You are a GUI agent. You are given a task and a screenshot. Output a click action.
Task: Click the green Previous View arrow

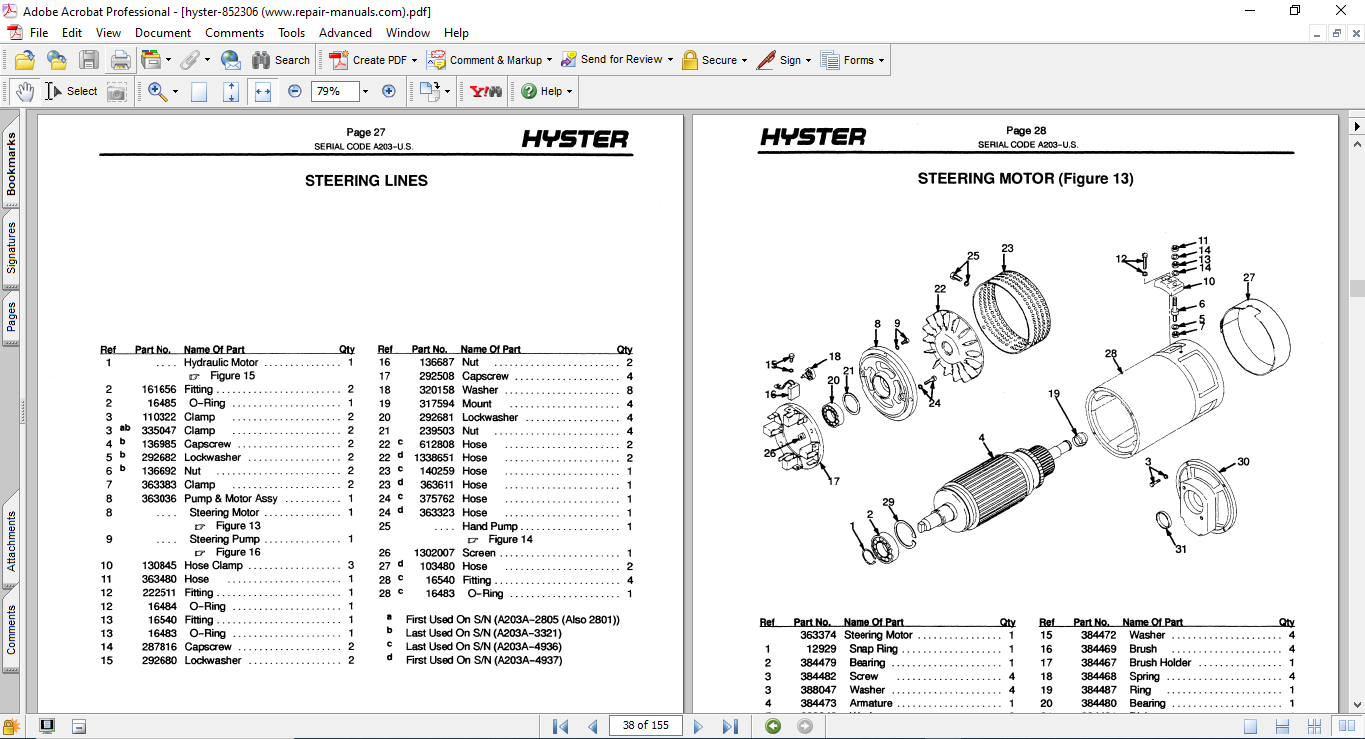pos(773,726)
